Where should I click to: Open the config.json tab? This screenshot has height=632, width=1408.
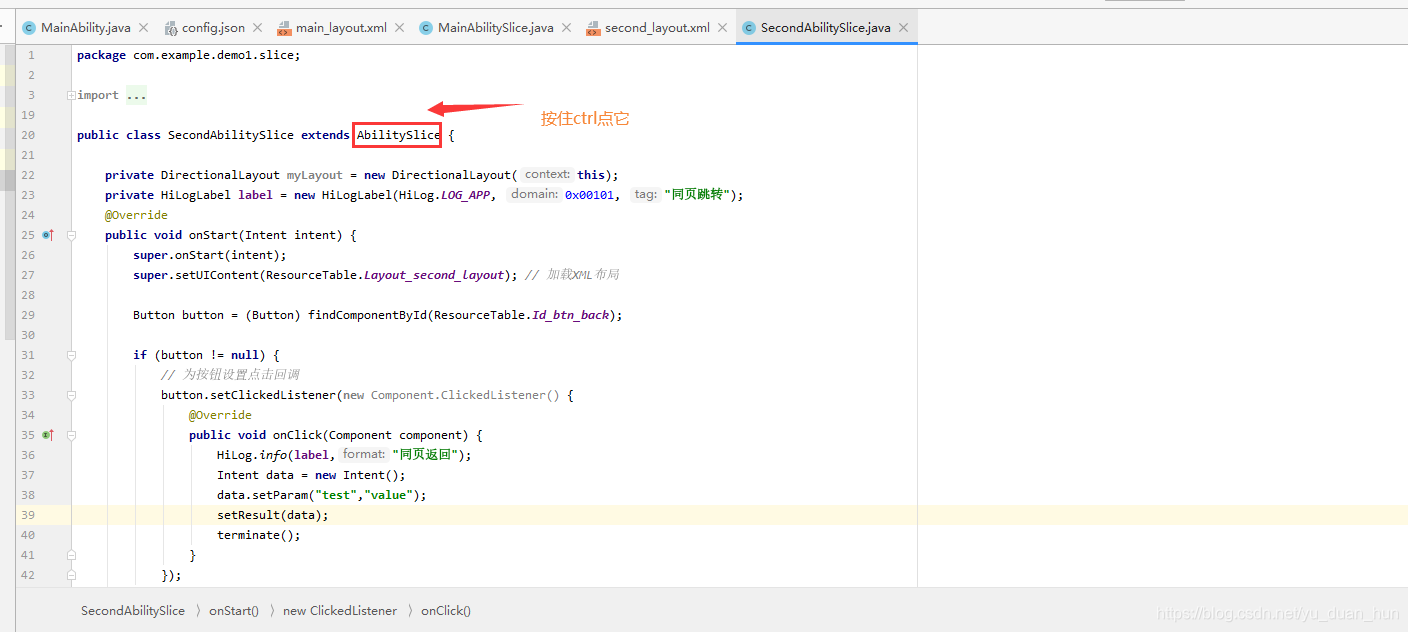pos(212,28)
